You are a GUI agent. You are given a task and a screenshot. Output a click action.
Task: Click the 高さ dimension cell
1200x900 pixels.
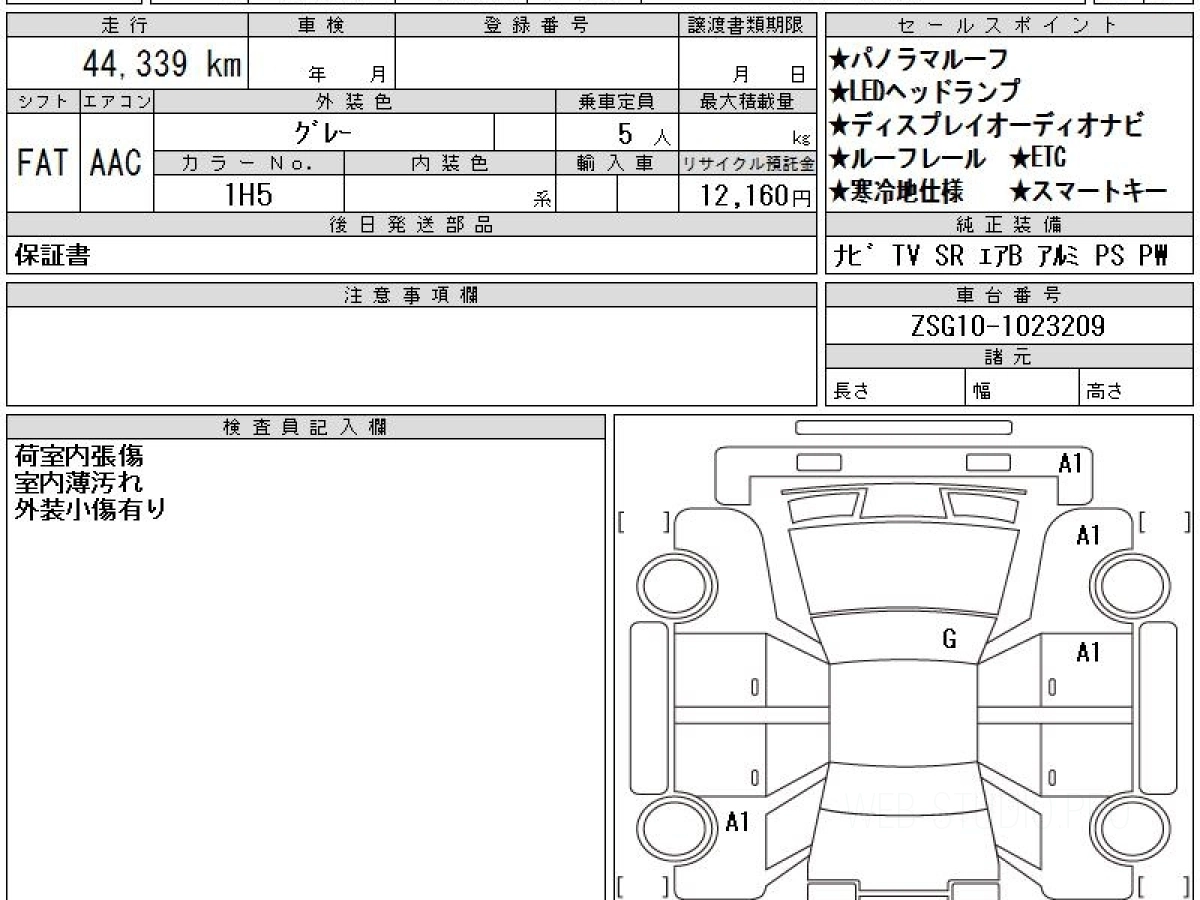coord(1136,388)
